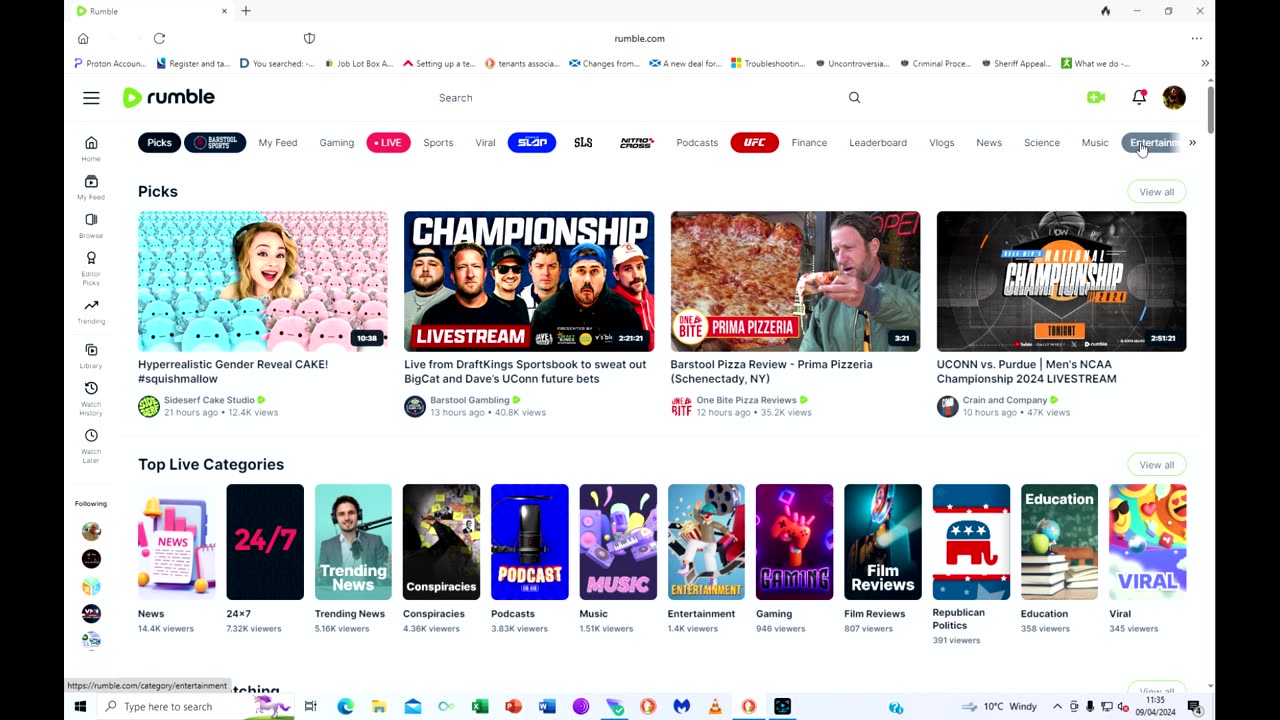Open the notifications bell
1280x720 pixels.
click(x=1139, y=97)
